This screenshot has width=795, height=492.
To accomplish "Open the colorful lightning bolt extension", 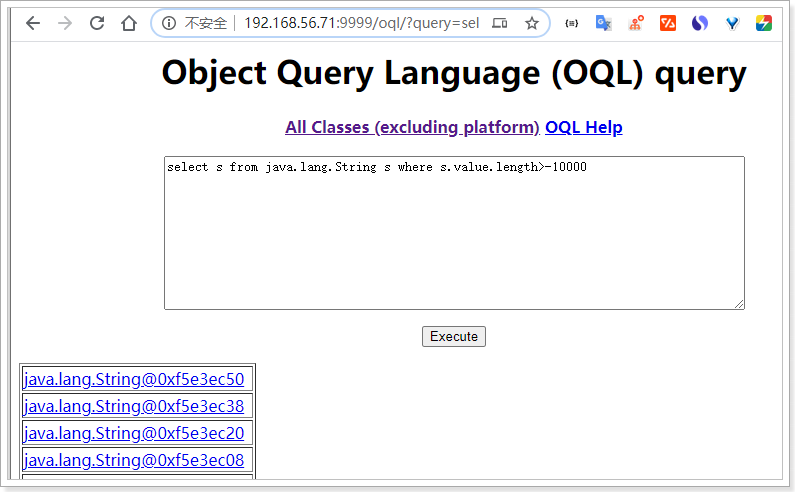I will (x=764, y=23).
